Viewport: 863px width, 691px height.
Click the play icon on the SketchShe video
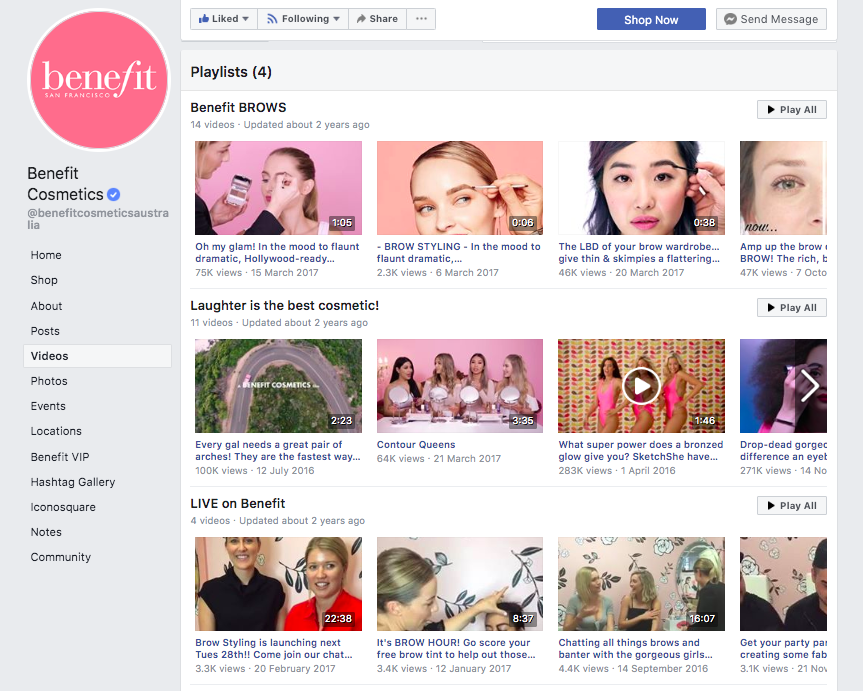point(641,386)
